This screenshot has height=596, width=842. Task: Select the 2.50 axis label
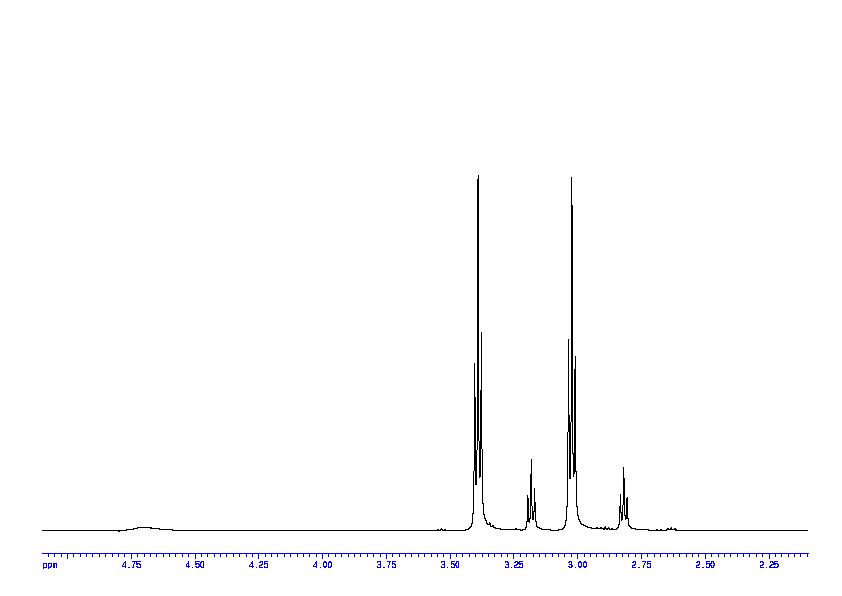point(705,565)
